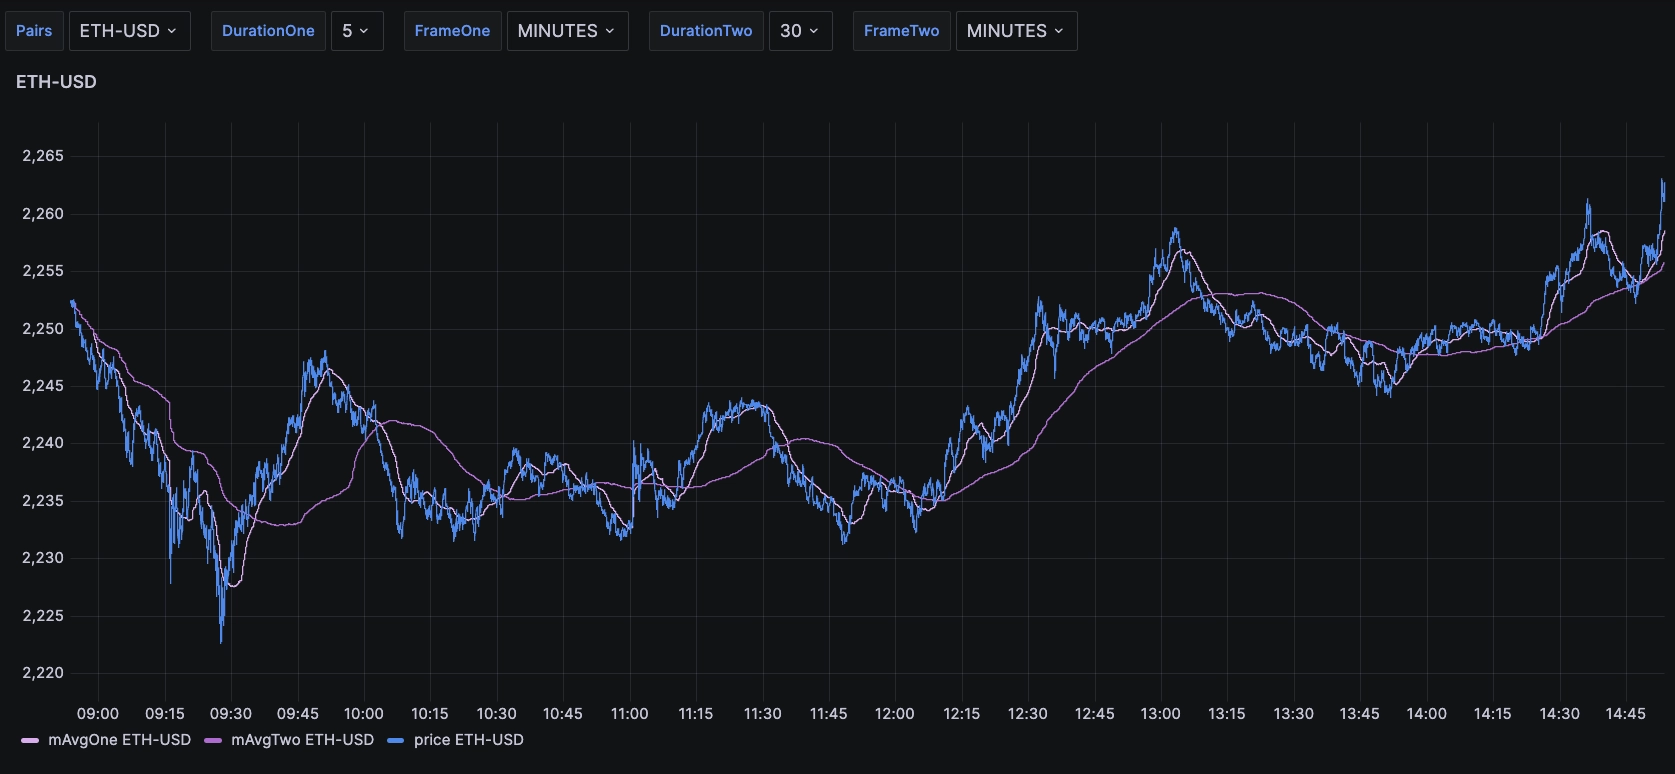
Task: Click the 10:00 time axis label
Action: (x=364, y=714)
